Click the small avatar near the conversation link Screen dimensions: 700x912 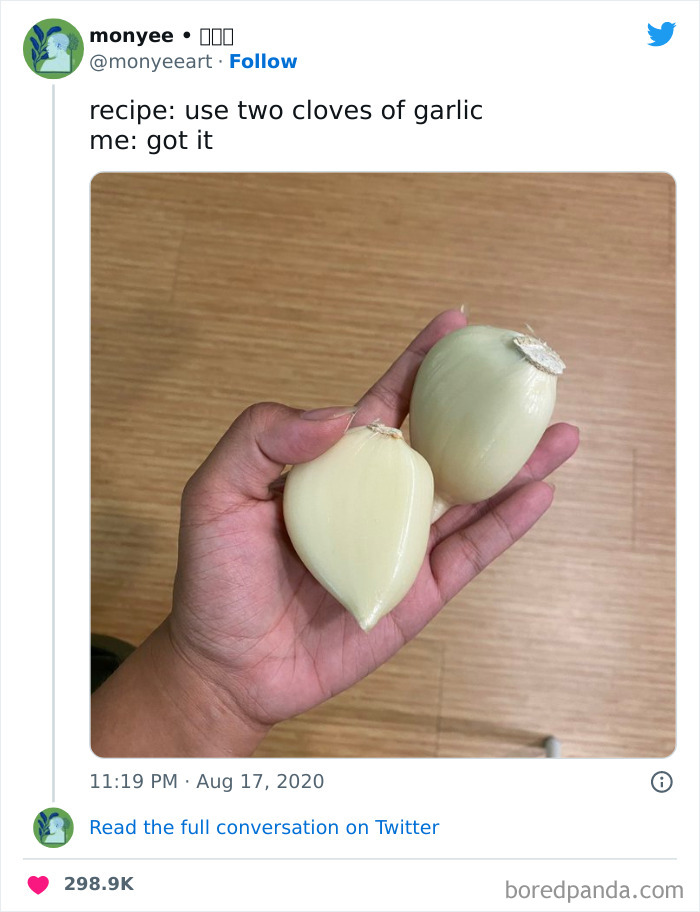point(52,827)
